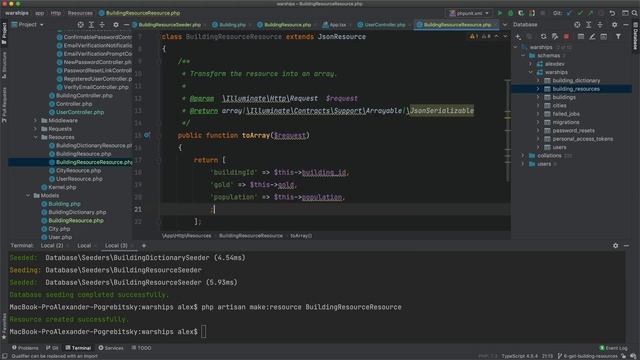Select CityResource.php in project tree

[x=78, y=171]
